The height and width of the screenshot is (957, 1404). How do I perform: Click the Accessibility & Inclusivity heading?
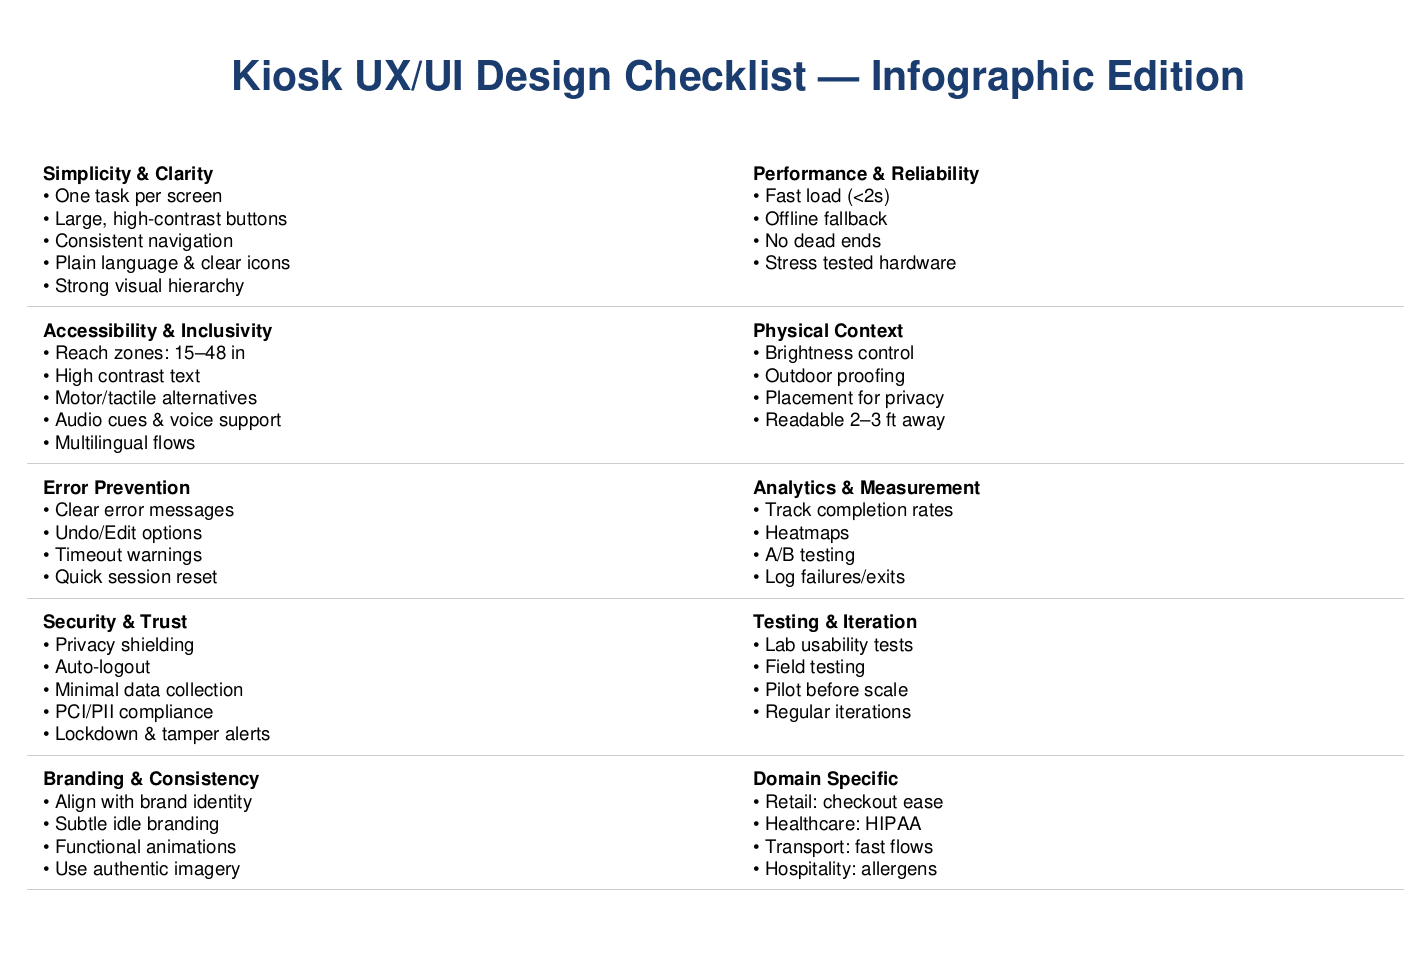point(157,331)
